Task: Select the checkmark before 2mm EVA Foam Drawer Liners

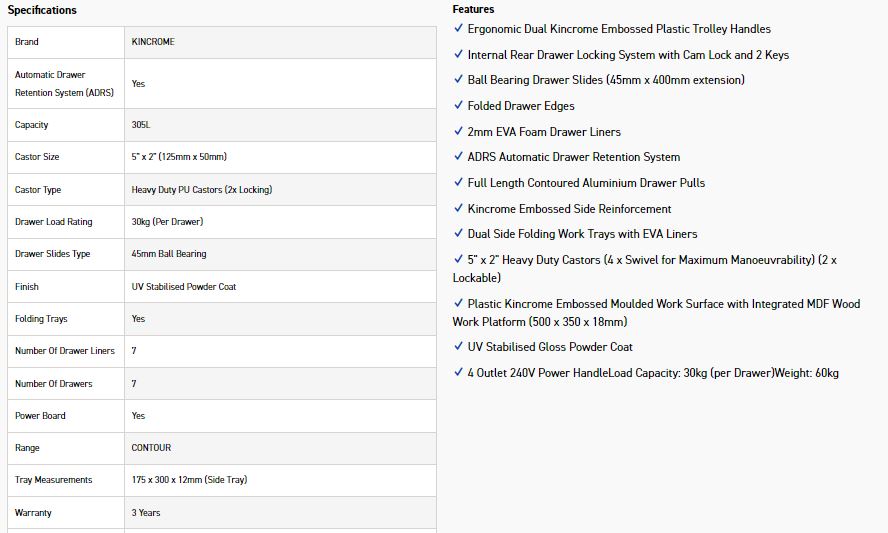Action: (458, 132)
